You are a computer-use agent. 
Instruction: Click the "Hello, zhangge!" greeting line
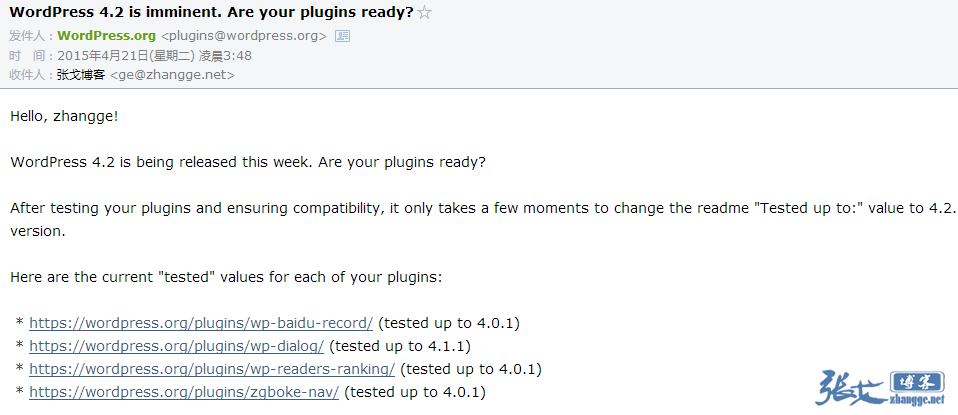click(64, 116)
